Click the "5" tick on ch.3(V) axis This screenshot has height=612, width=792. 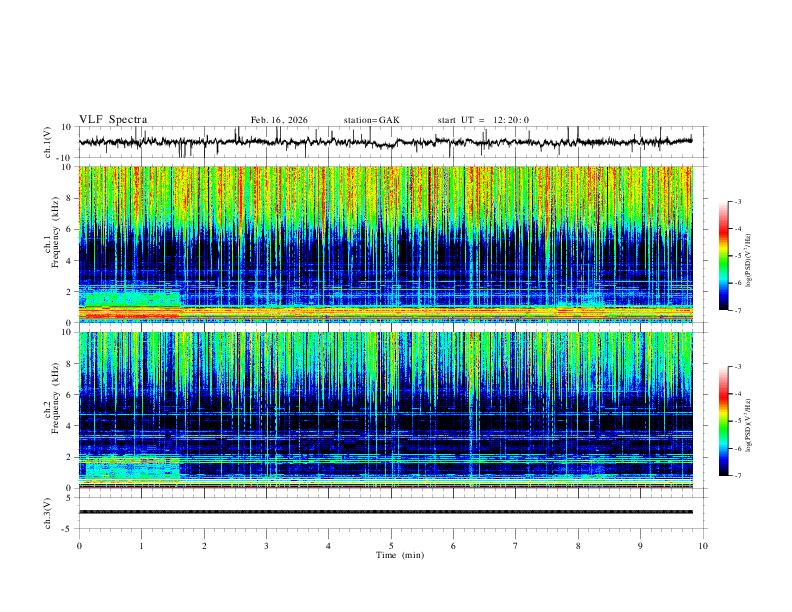click(69, 497)
